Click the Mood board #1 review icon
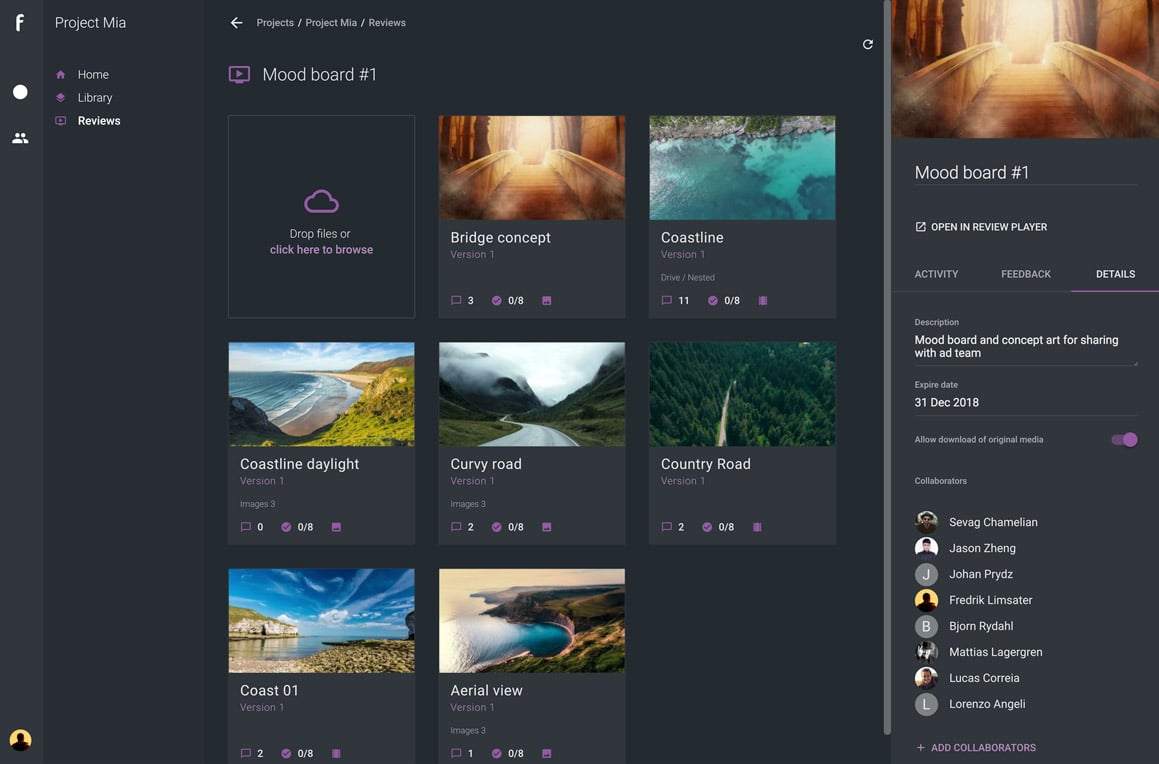This screenshot has width=1159, height=764. pyautogui.click(x=239, y=75)
